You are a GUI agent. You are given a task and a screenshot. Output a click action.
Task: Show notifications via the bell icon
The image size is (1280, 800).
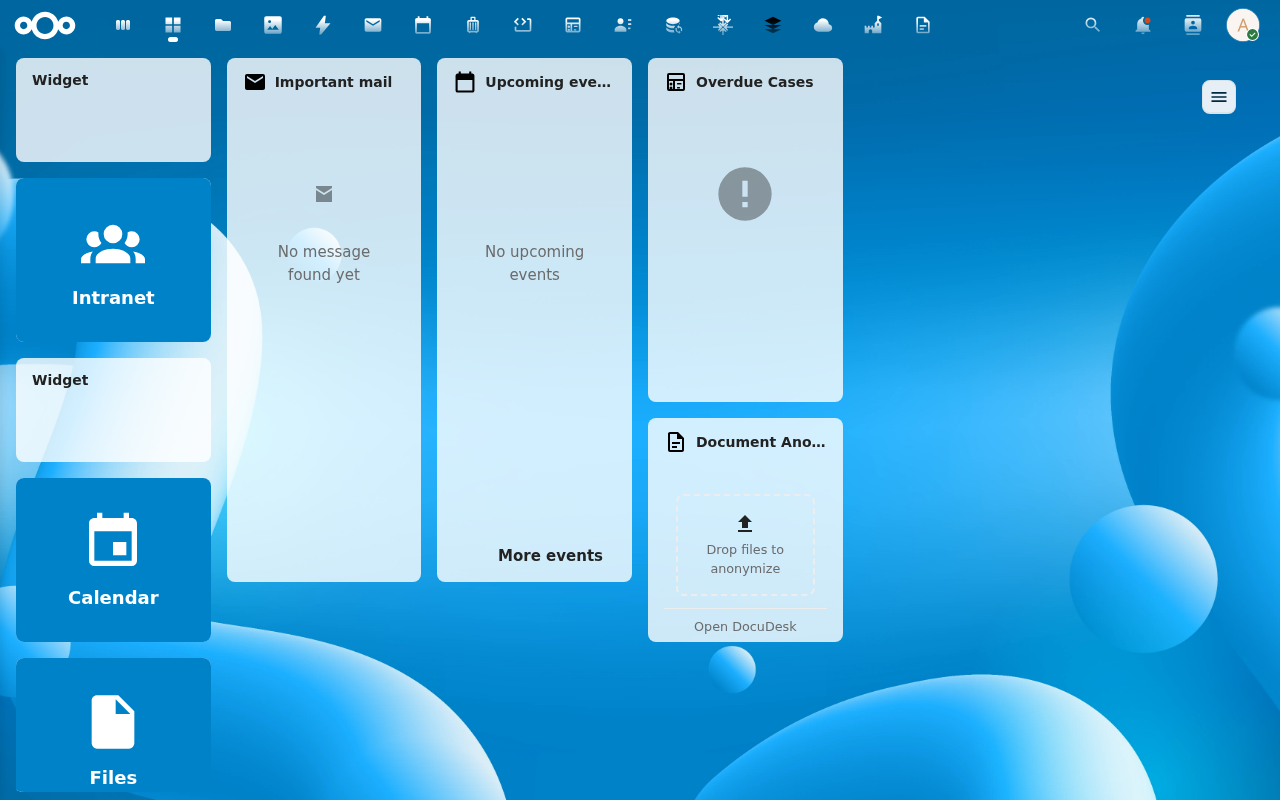(1143, 25)
